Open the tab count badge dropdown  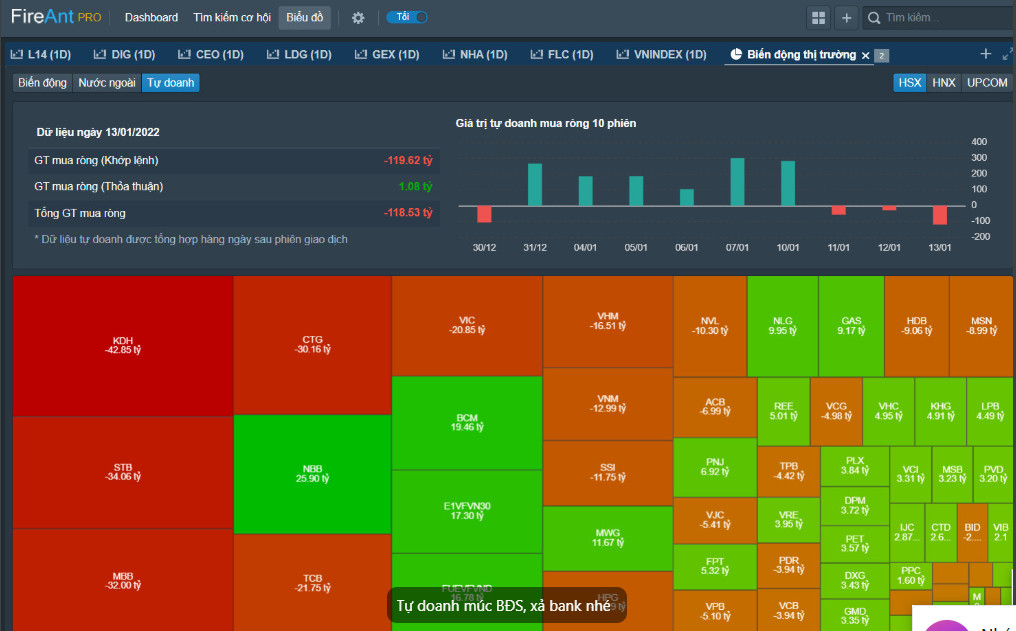point(881,56)
